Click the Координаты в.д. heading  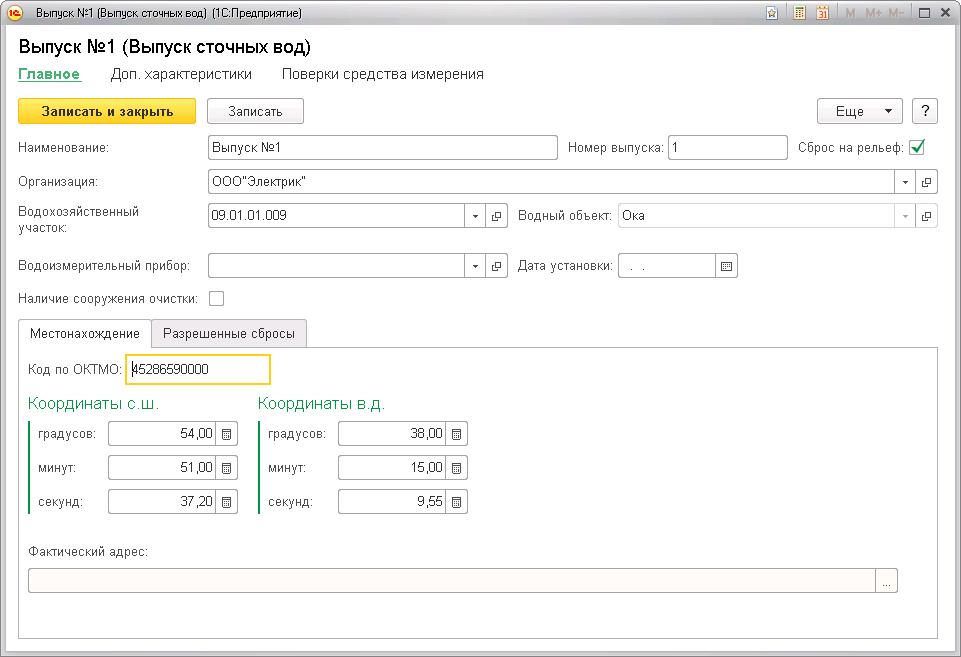click(321, 404)
